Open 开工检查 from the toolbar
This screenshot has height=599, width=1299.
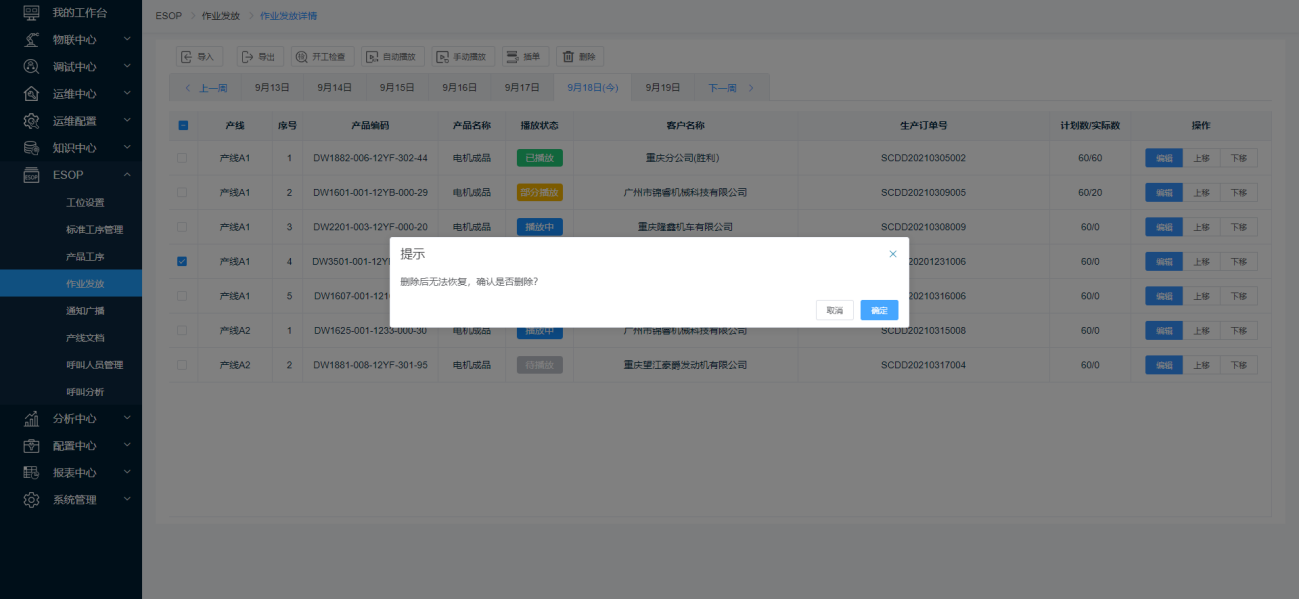[x=322, y=57]
